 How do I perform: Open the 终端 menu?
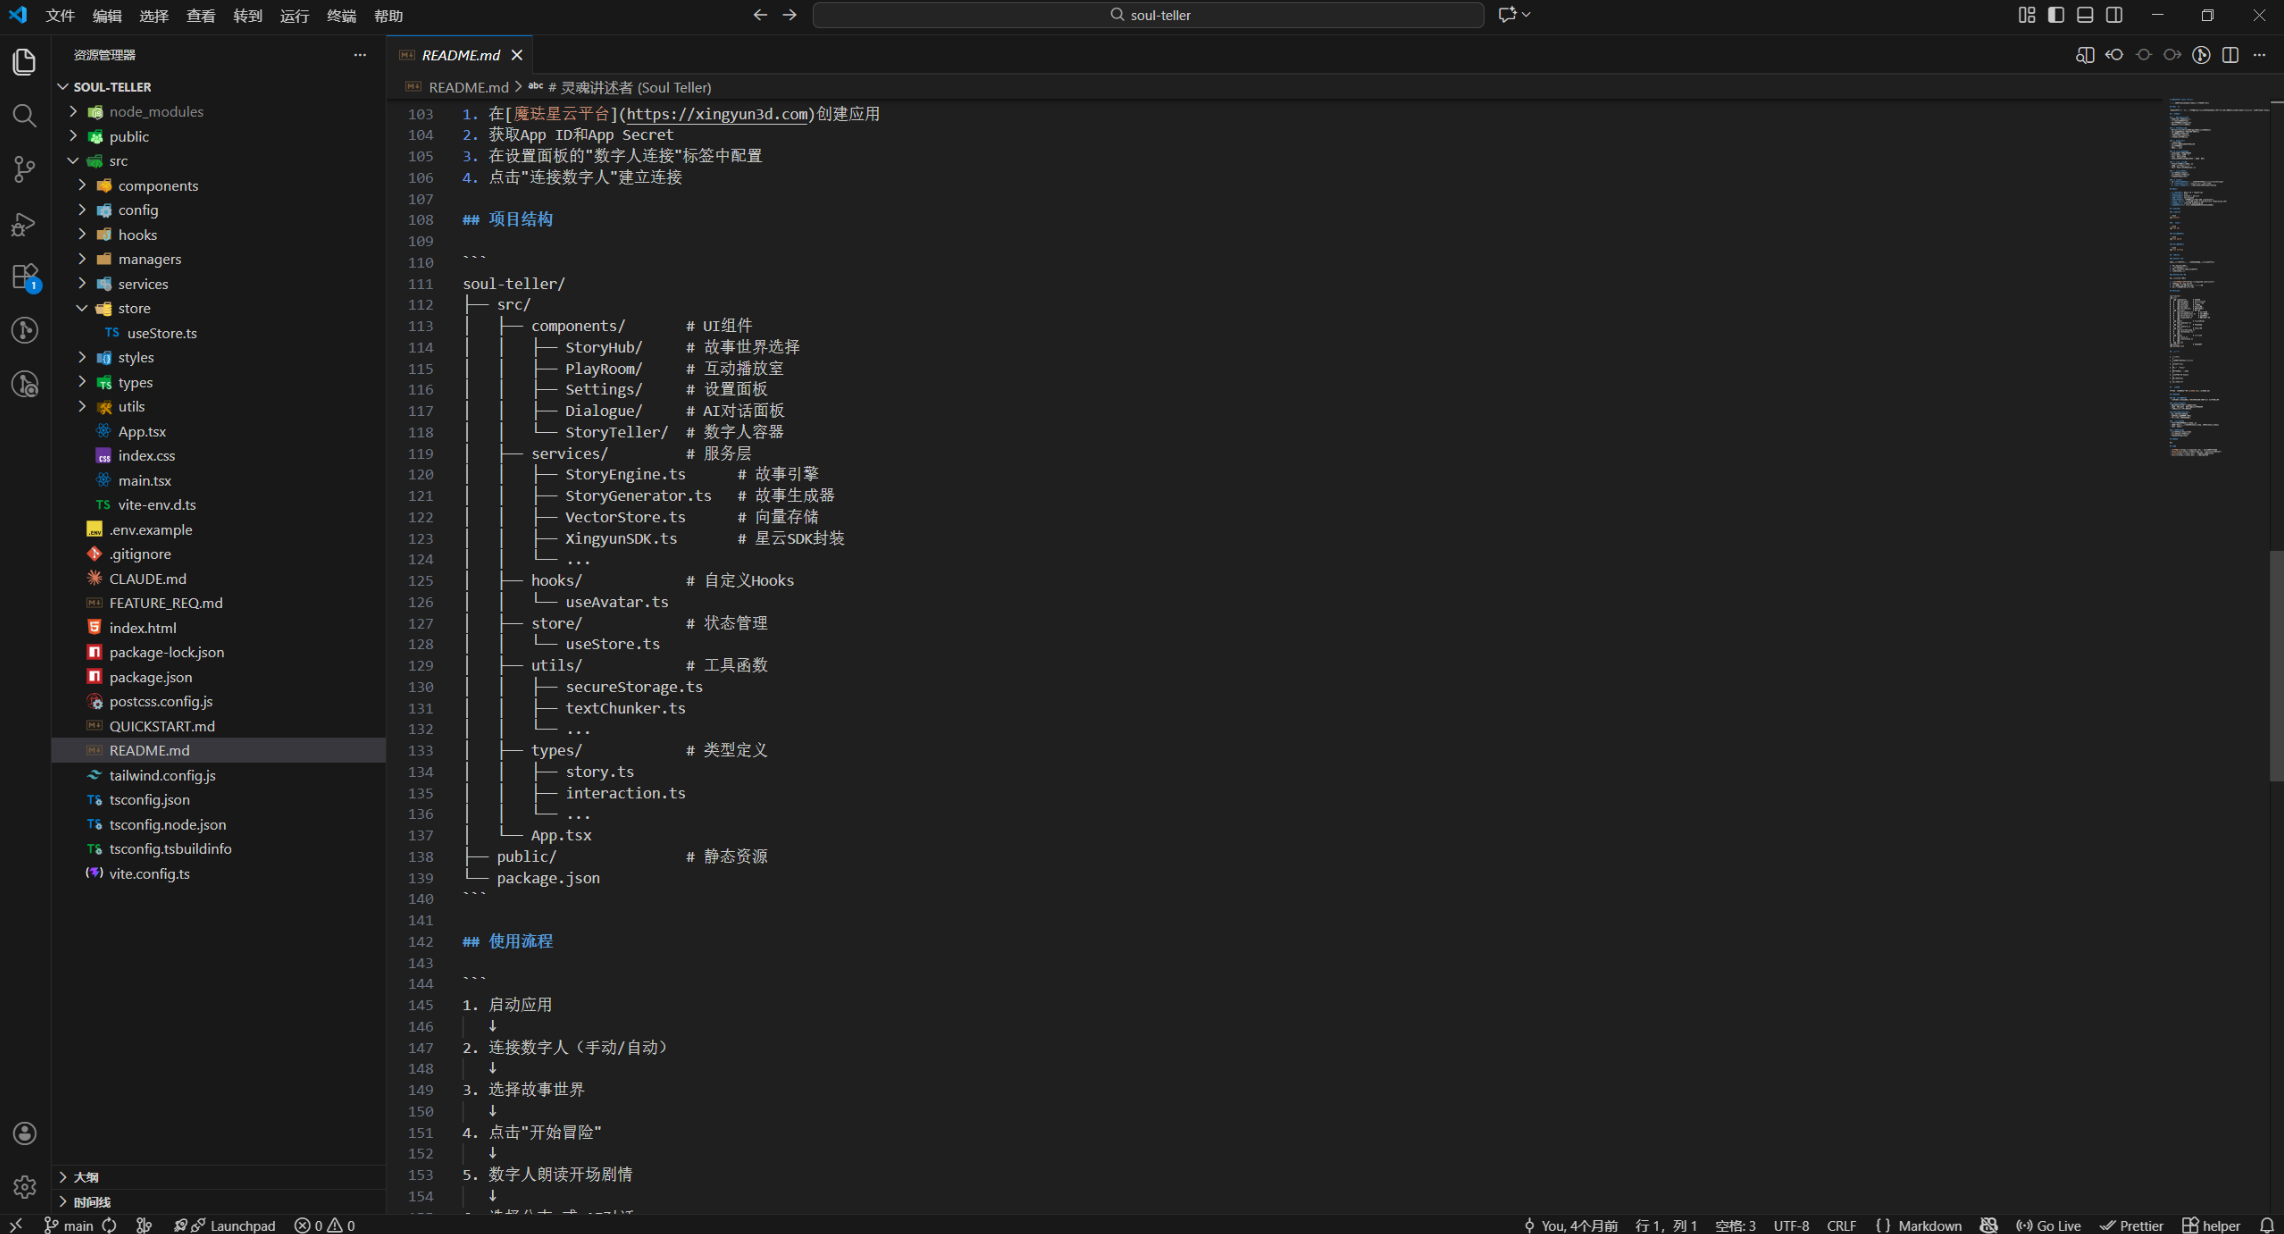point(341,16)
